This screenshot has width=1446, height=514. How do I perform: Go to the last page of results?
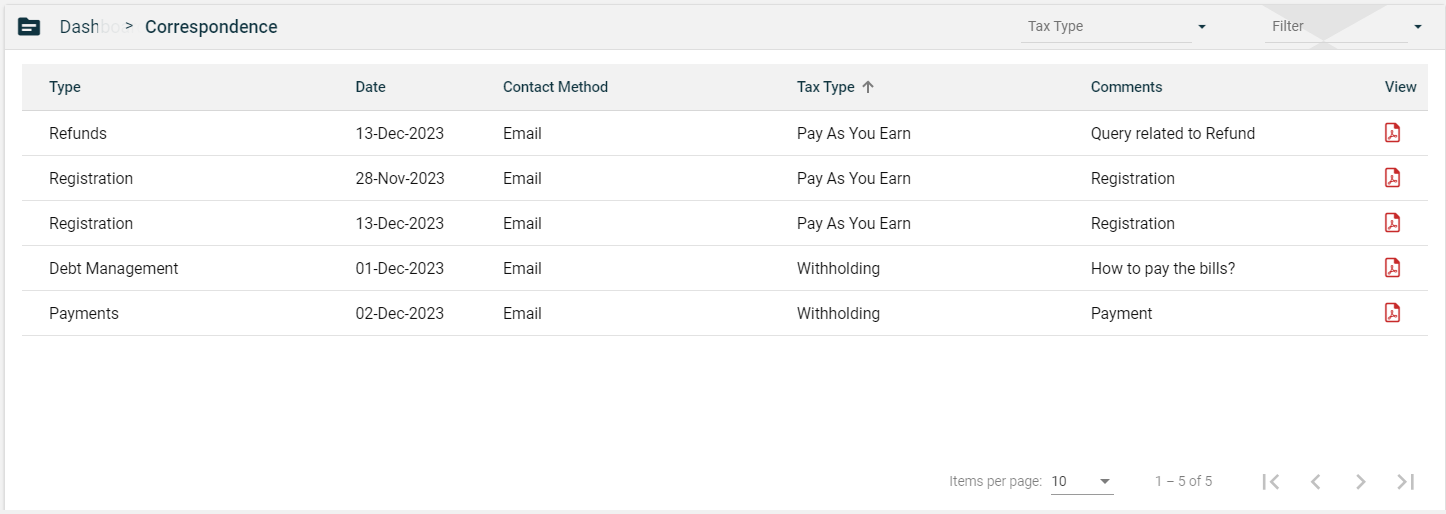pyautogui.click(x=1405, y=481)
